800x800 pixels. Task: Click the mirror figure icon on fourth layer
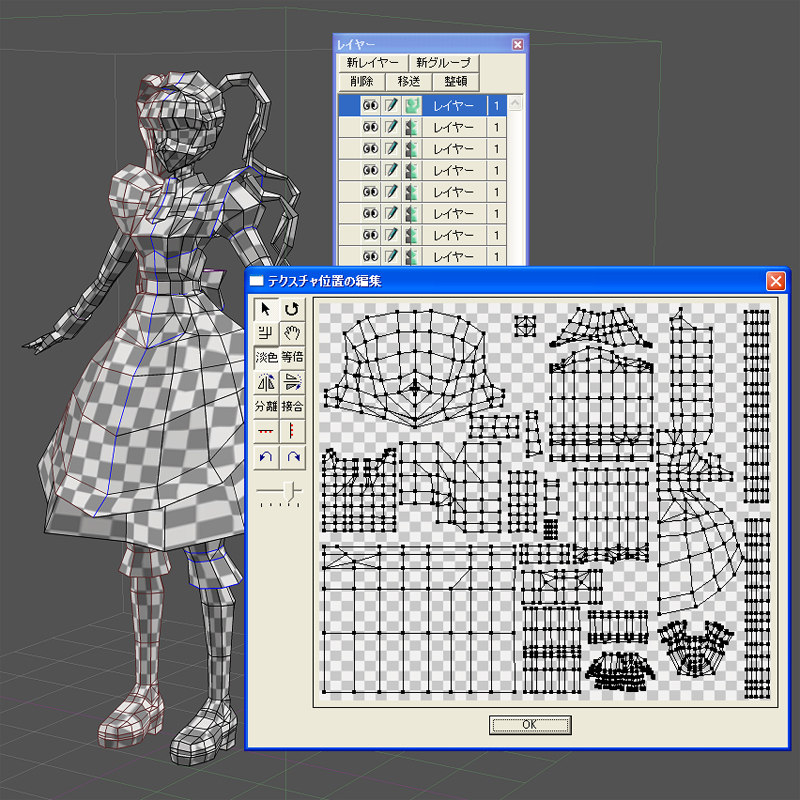(x=412, y=170)
